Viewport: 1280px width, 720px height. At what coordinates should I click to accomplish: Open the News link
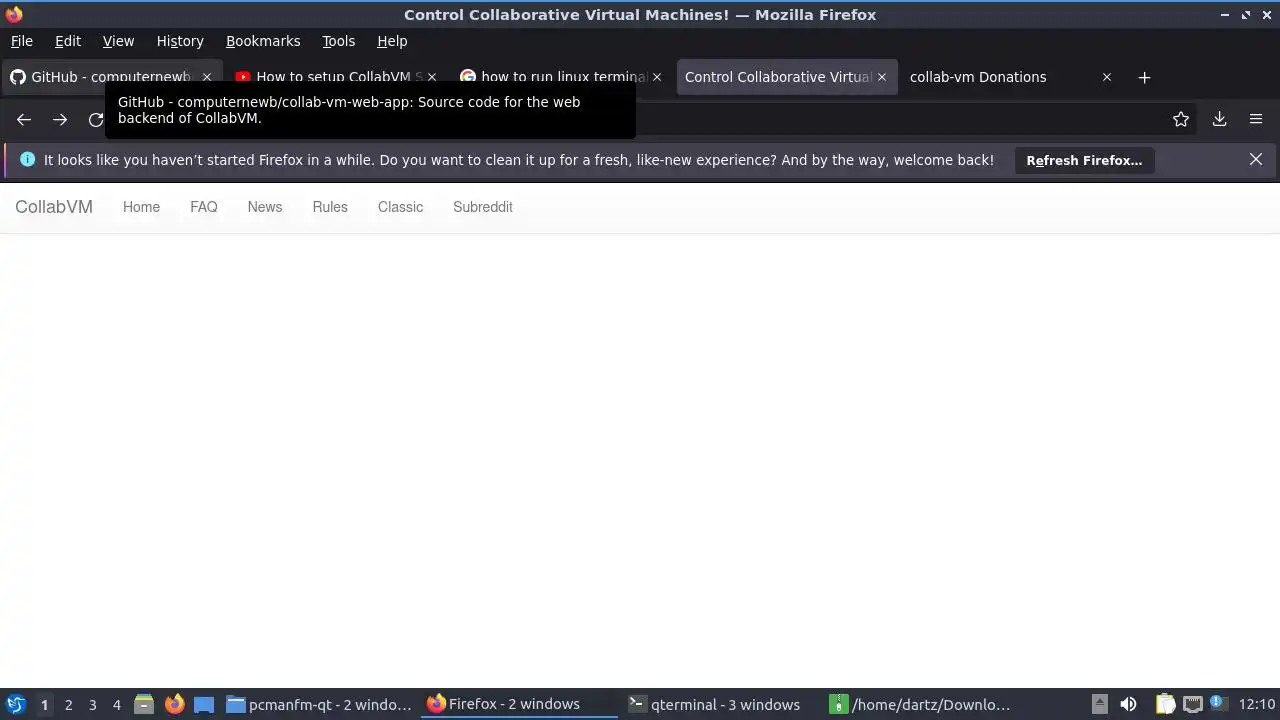265,207
